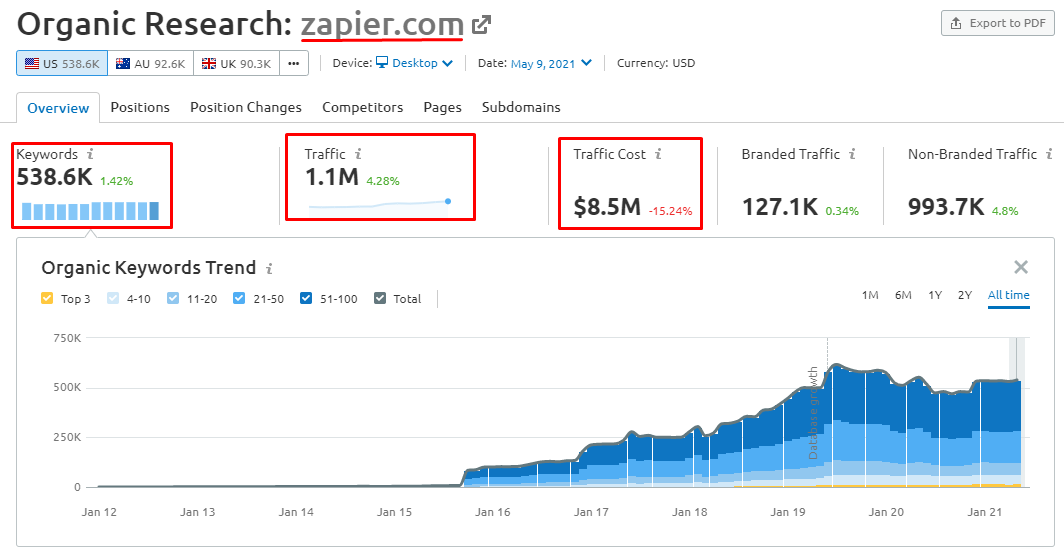
Task: Click the Branded Traffic 127.1K value
Action: point(780,207)
